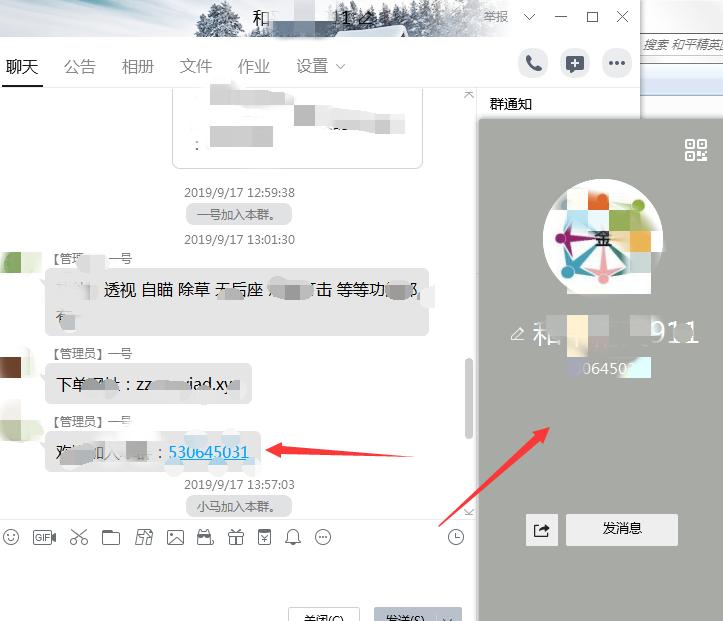Screen dimensions: 723x621
Task: Expand the 设置 dropdown menu
Action: coord(320,66)
